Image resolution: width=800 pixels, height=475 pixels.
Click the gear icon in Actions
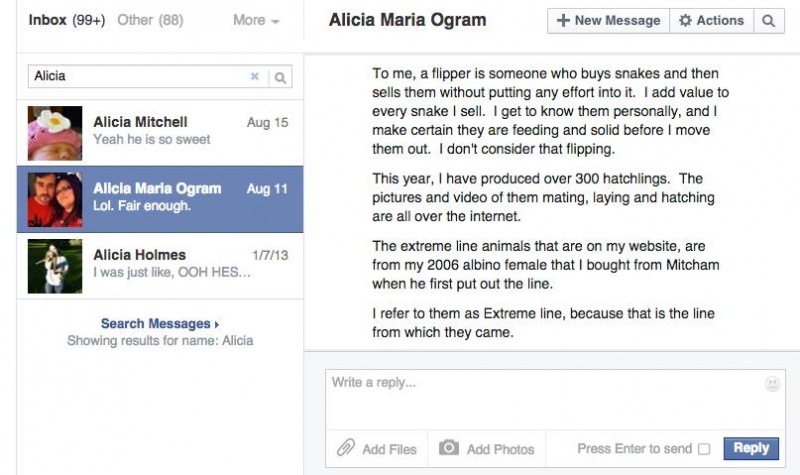pyautogui.click(x=685, y=20)
